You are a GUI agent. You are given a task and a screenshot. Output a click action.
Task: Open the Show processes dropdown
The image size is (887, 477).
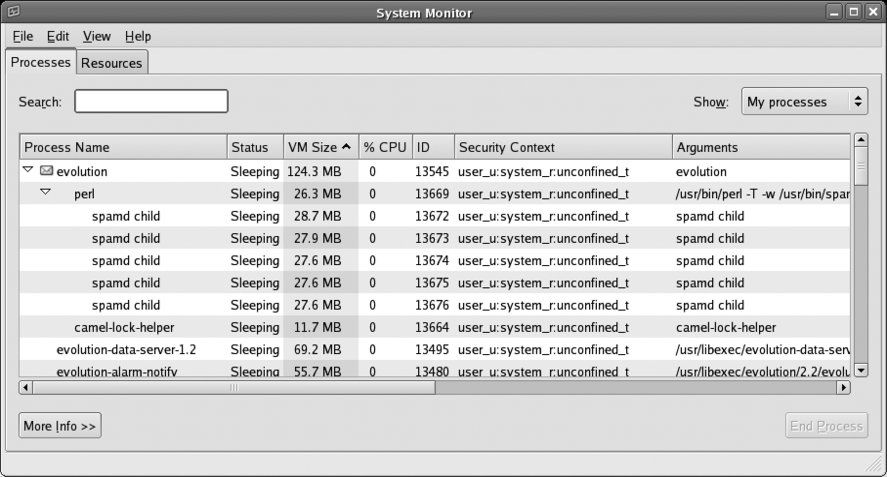point(804,101)
